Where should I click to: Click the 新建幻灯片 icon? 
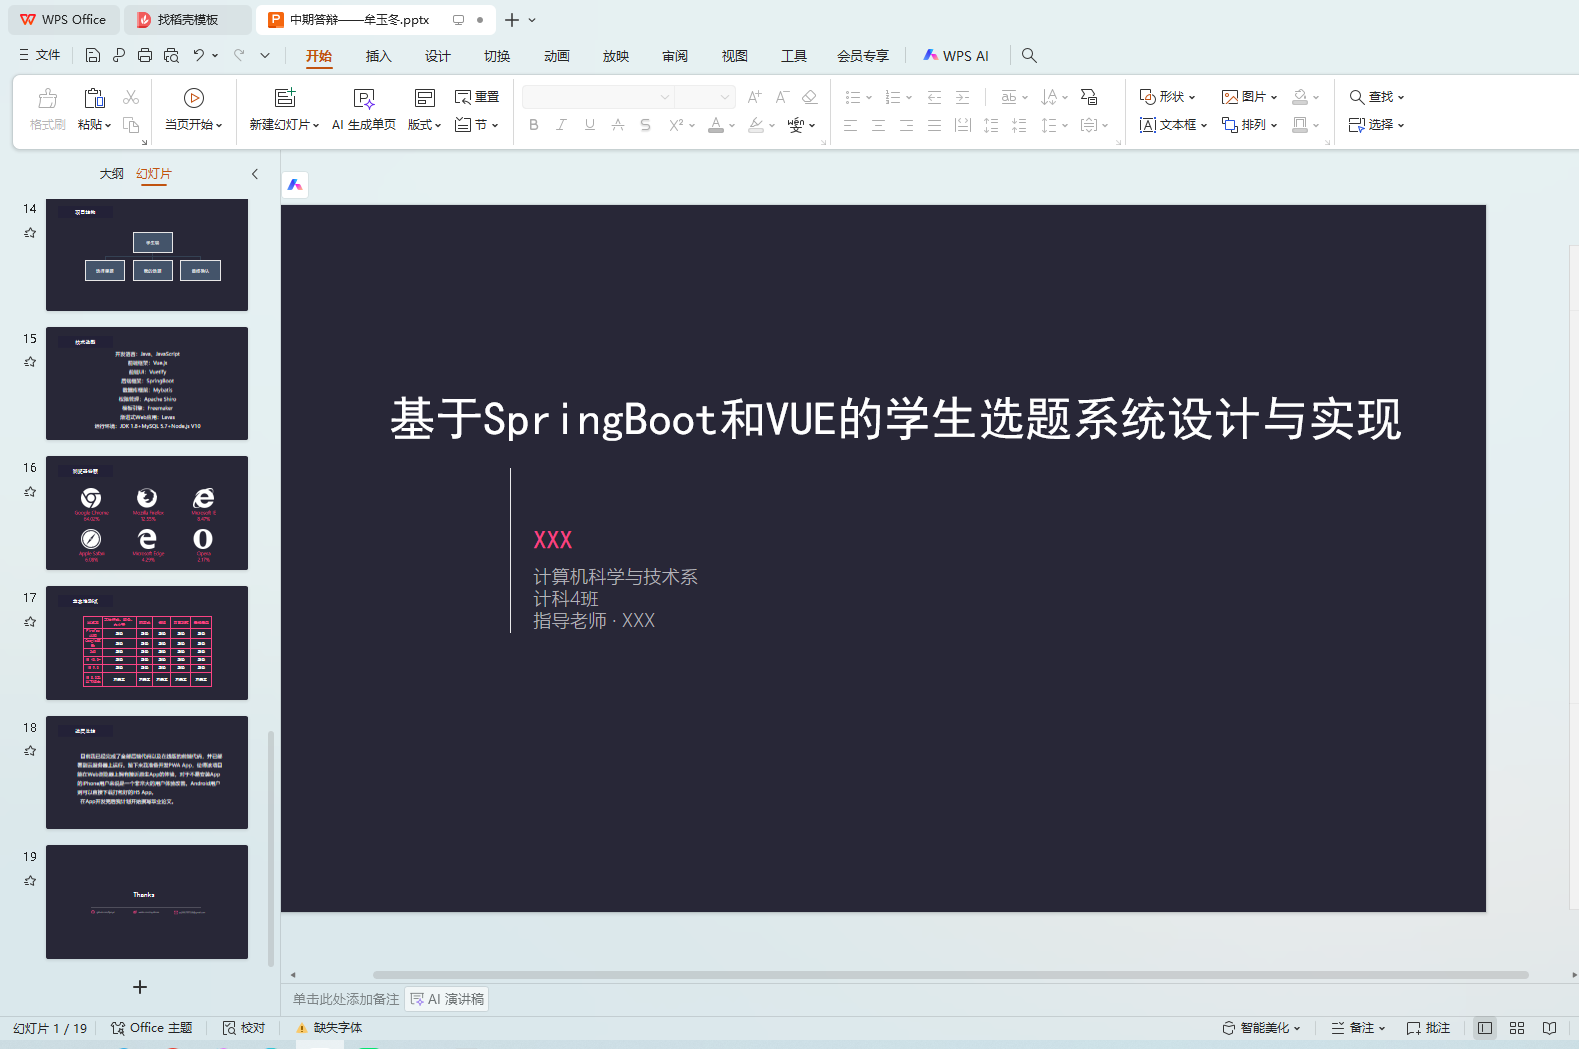pyautogui.click(x=285, y=98)
